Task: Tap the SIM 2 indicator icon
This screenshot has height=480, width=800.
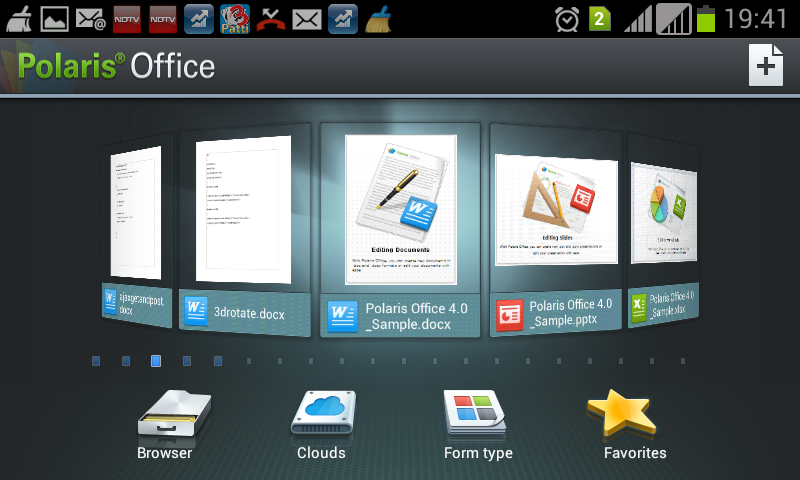Action: [599, 19]
